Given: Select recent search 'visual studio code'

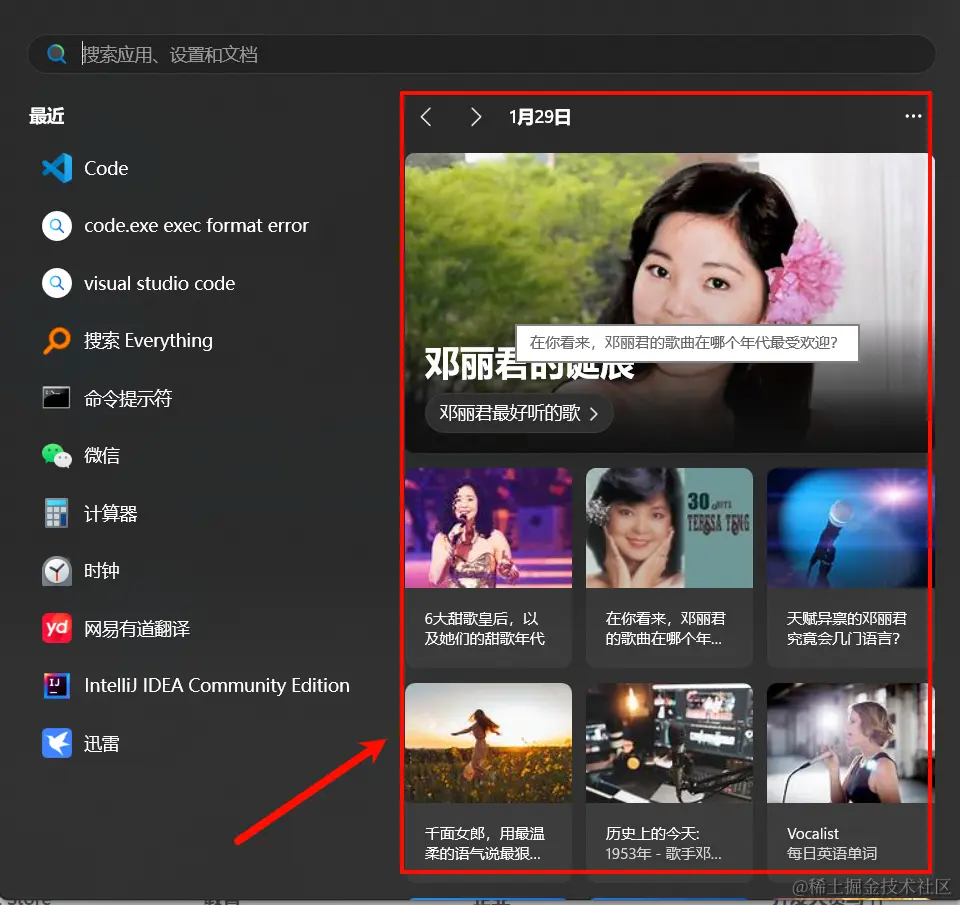Looking at the screenshot, I should [x=159, y=284].
